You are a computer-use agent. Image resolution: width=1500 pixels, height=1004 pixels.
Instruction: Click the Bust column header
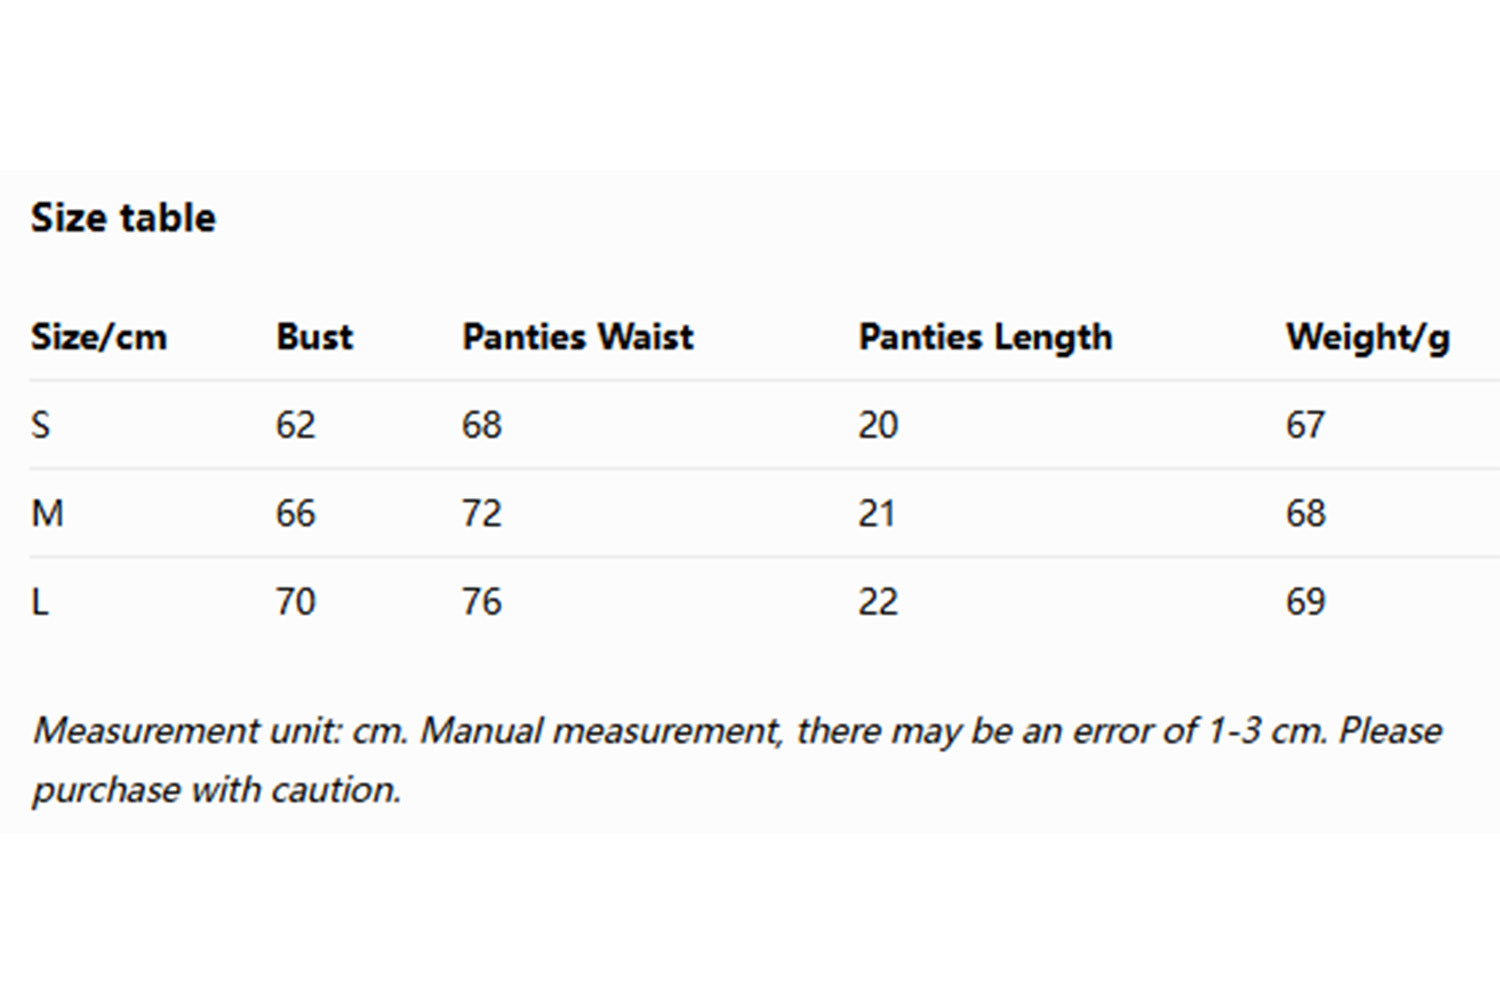coord(314,337)
